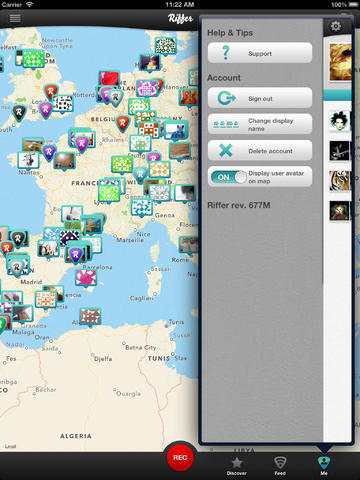
Task: Click the teal X delete icon
Action: click(x=226, y=150)
